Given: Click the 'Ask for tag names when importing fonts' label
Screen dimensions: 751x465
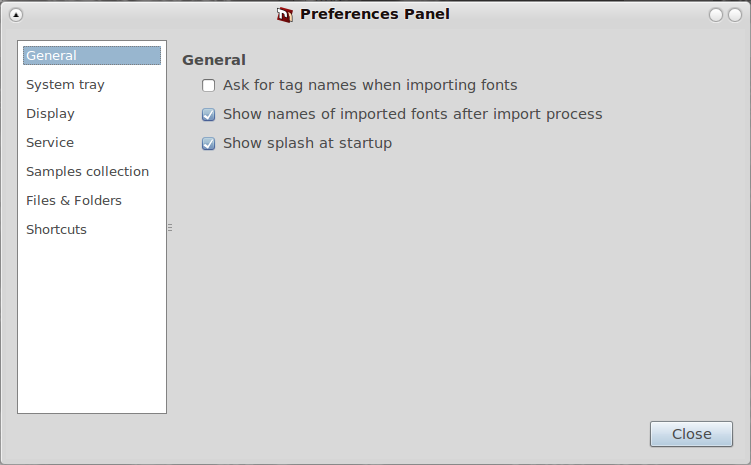Looking at the screenshot, I should pyautogui.click(x=370, y=85).
